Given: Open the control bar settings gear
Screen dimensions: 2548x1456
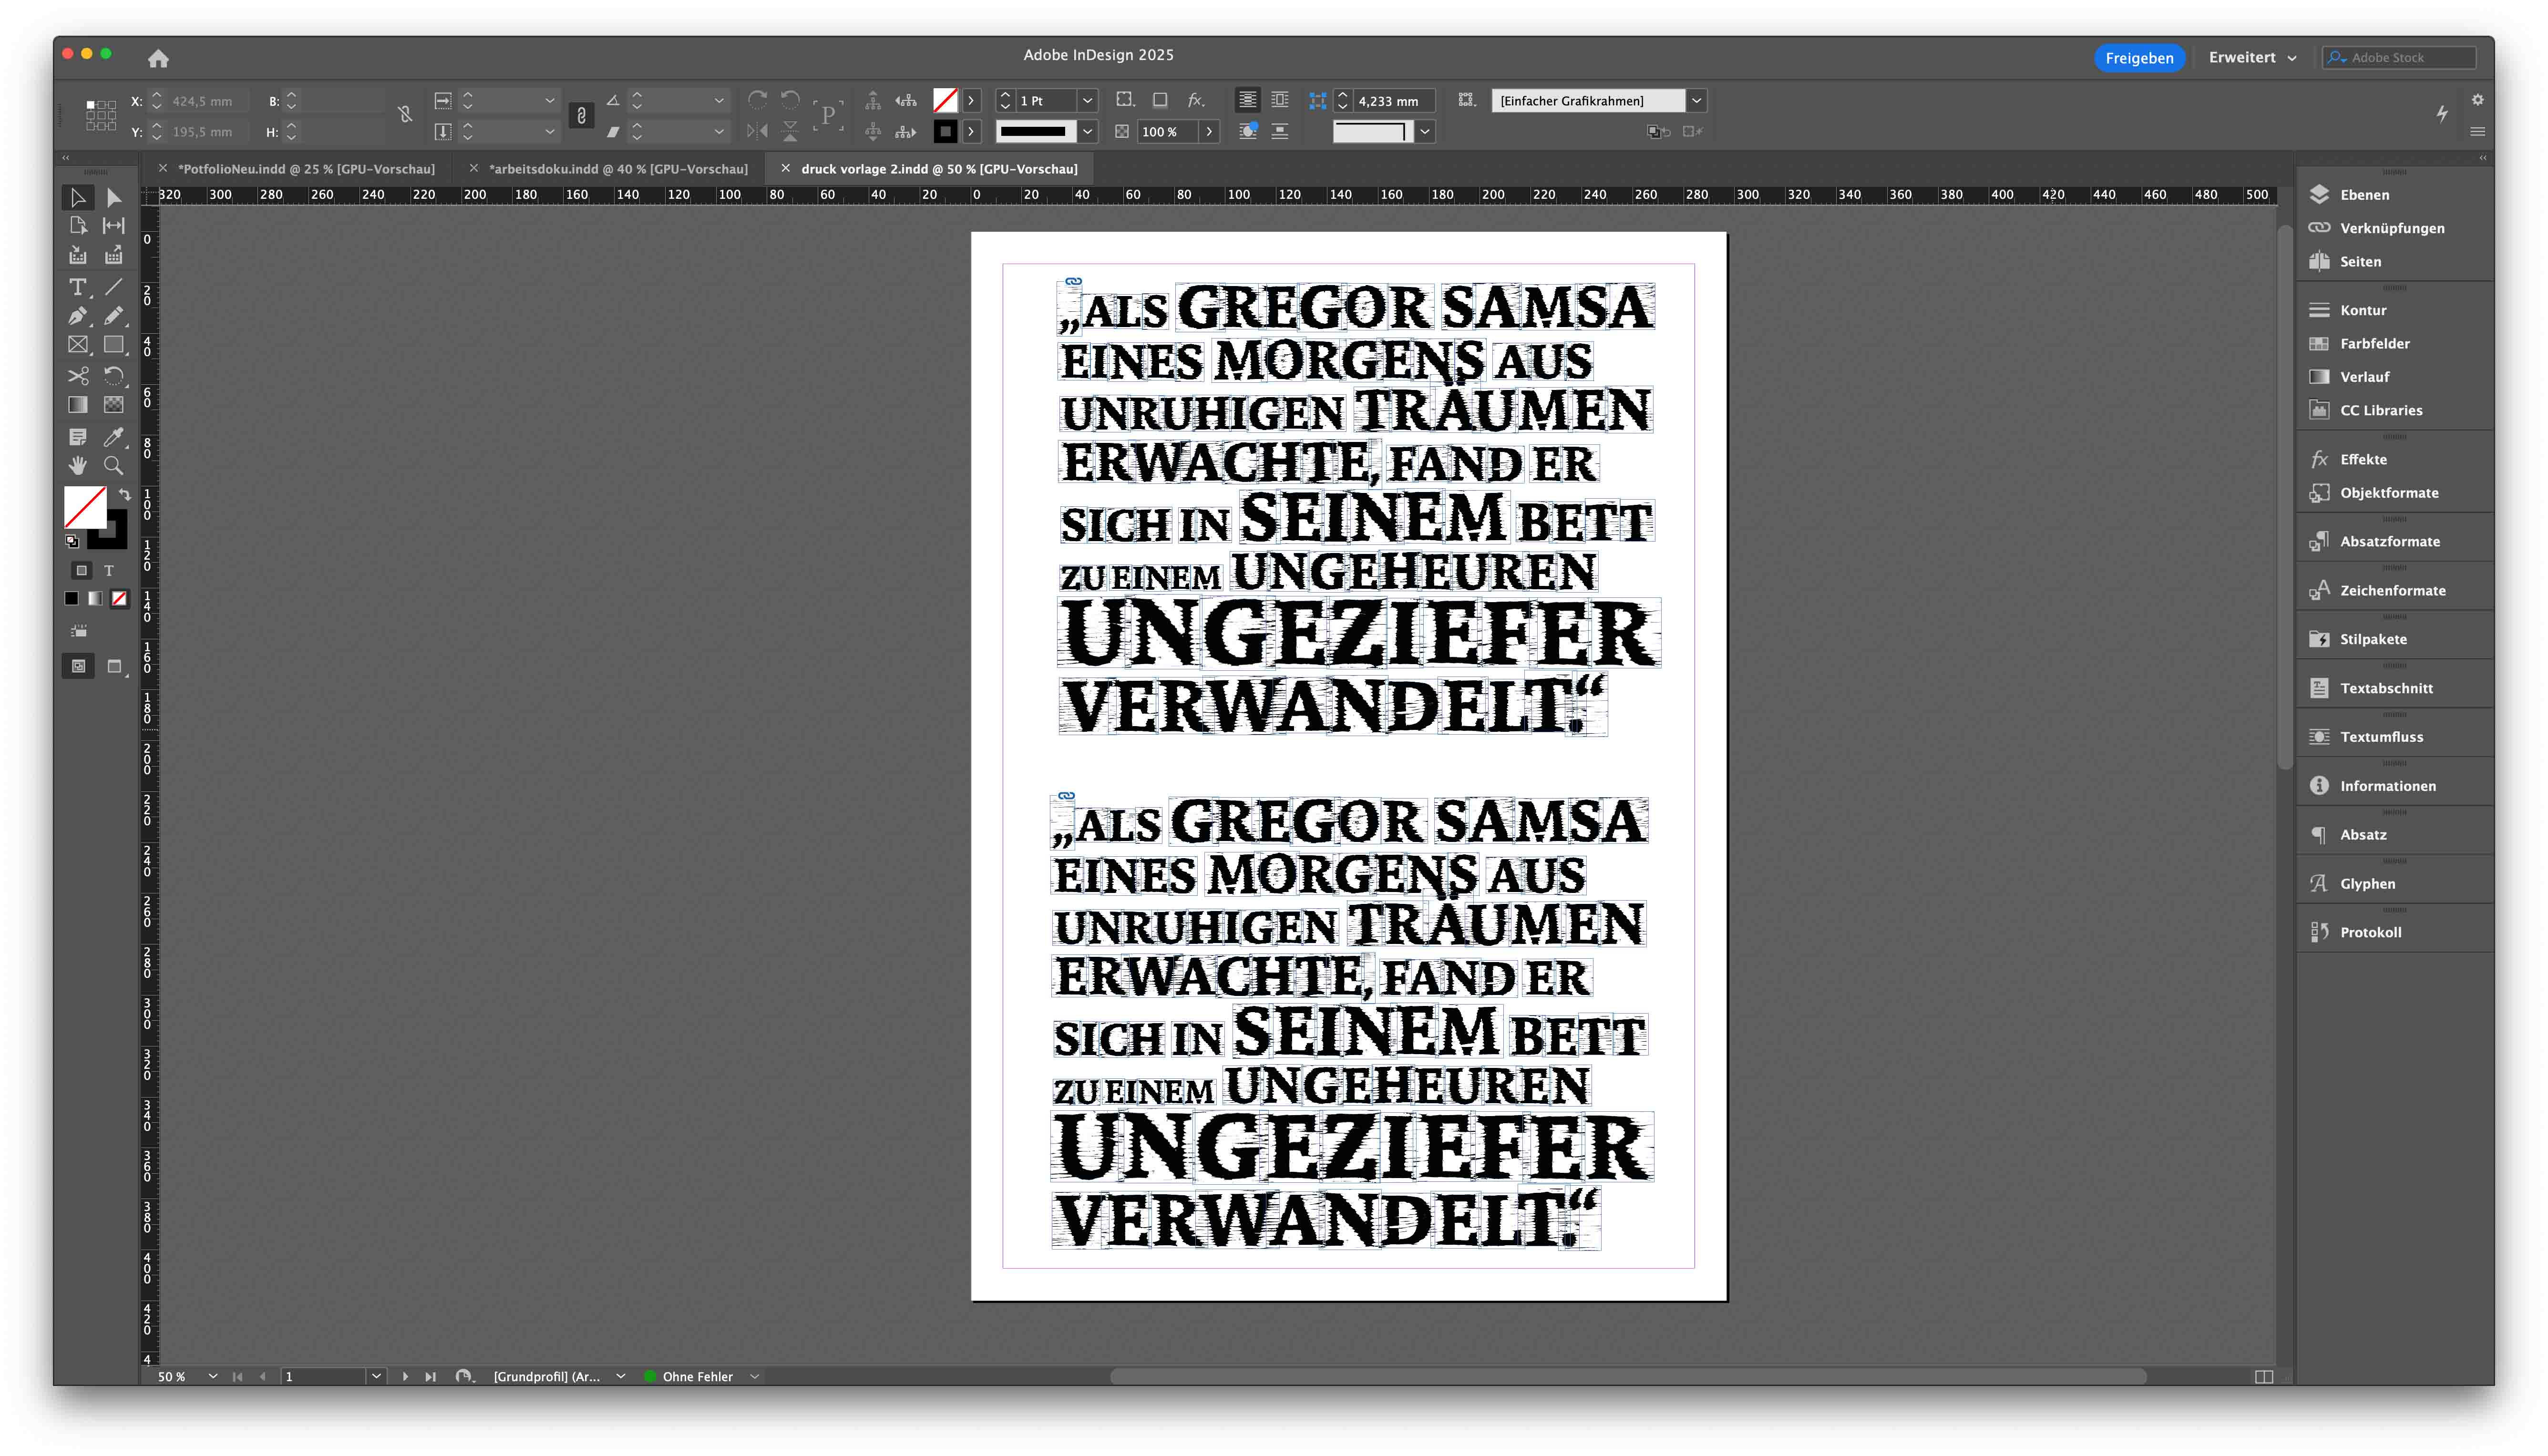Looking at the screenshot, I should (x=2477, y=100).
